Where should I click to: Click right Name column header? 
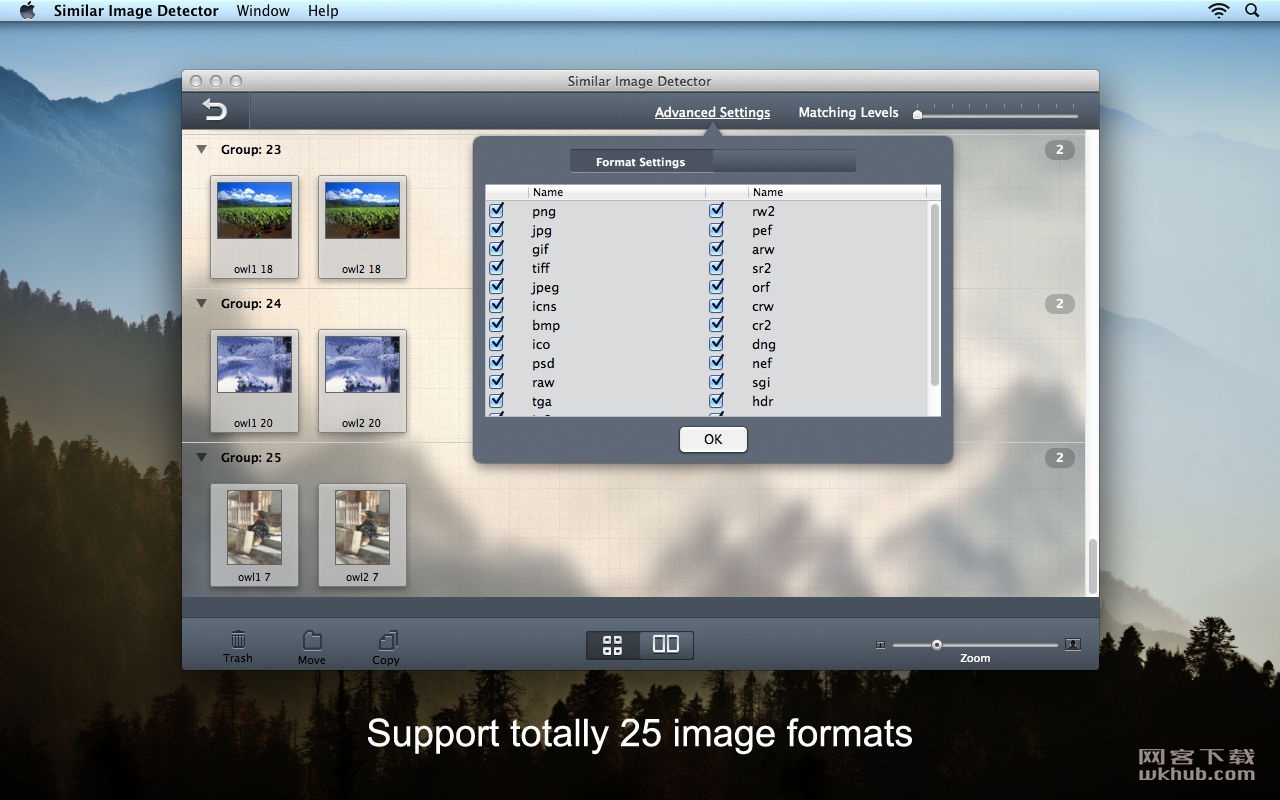(837, 192)
